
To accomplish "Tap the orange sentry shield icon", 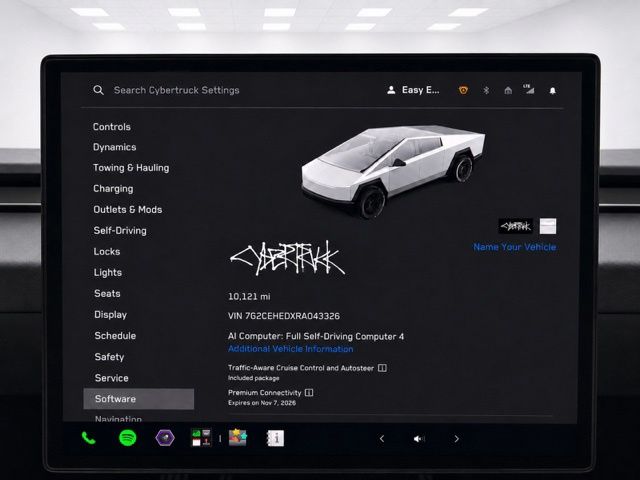I will tap(463, 90).
